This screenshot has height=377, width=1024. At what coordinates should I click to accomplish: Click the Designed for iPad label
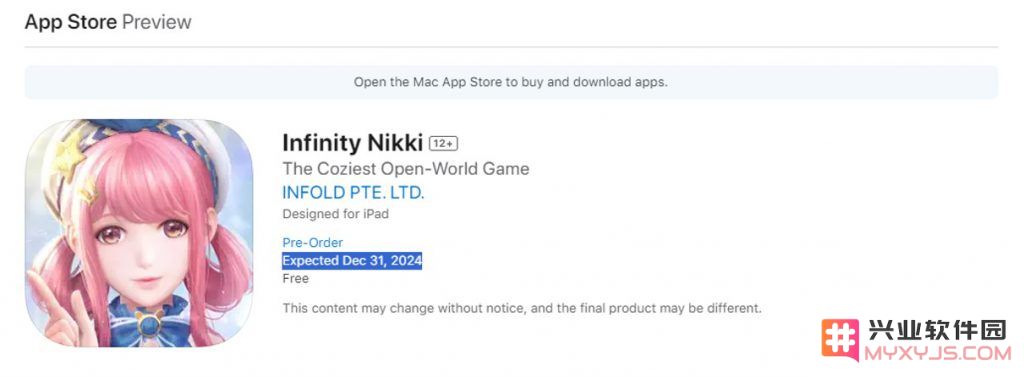[x=336, y=214]
